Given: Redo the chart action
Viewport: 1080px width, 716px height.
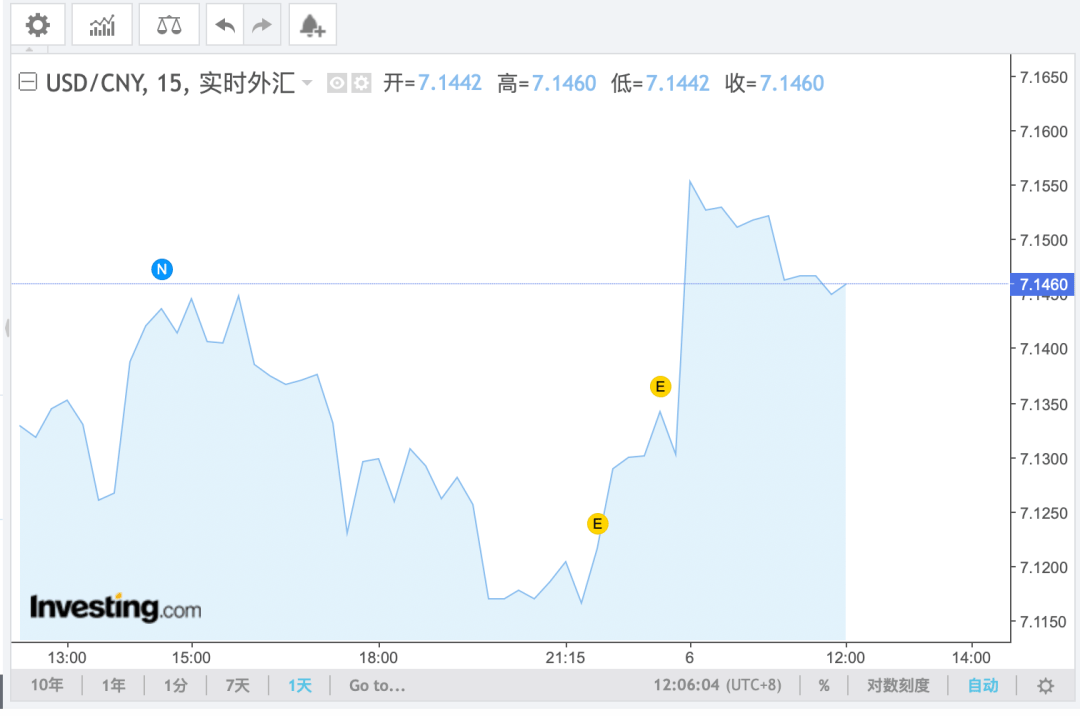Looking at the screenshot, I should tap(262, 25).
